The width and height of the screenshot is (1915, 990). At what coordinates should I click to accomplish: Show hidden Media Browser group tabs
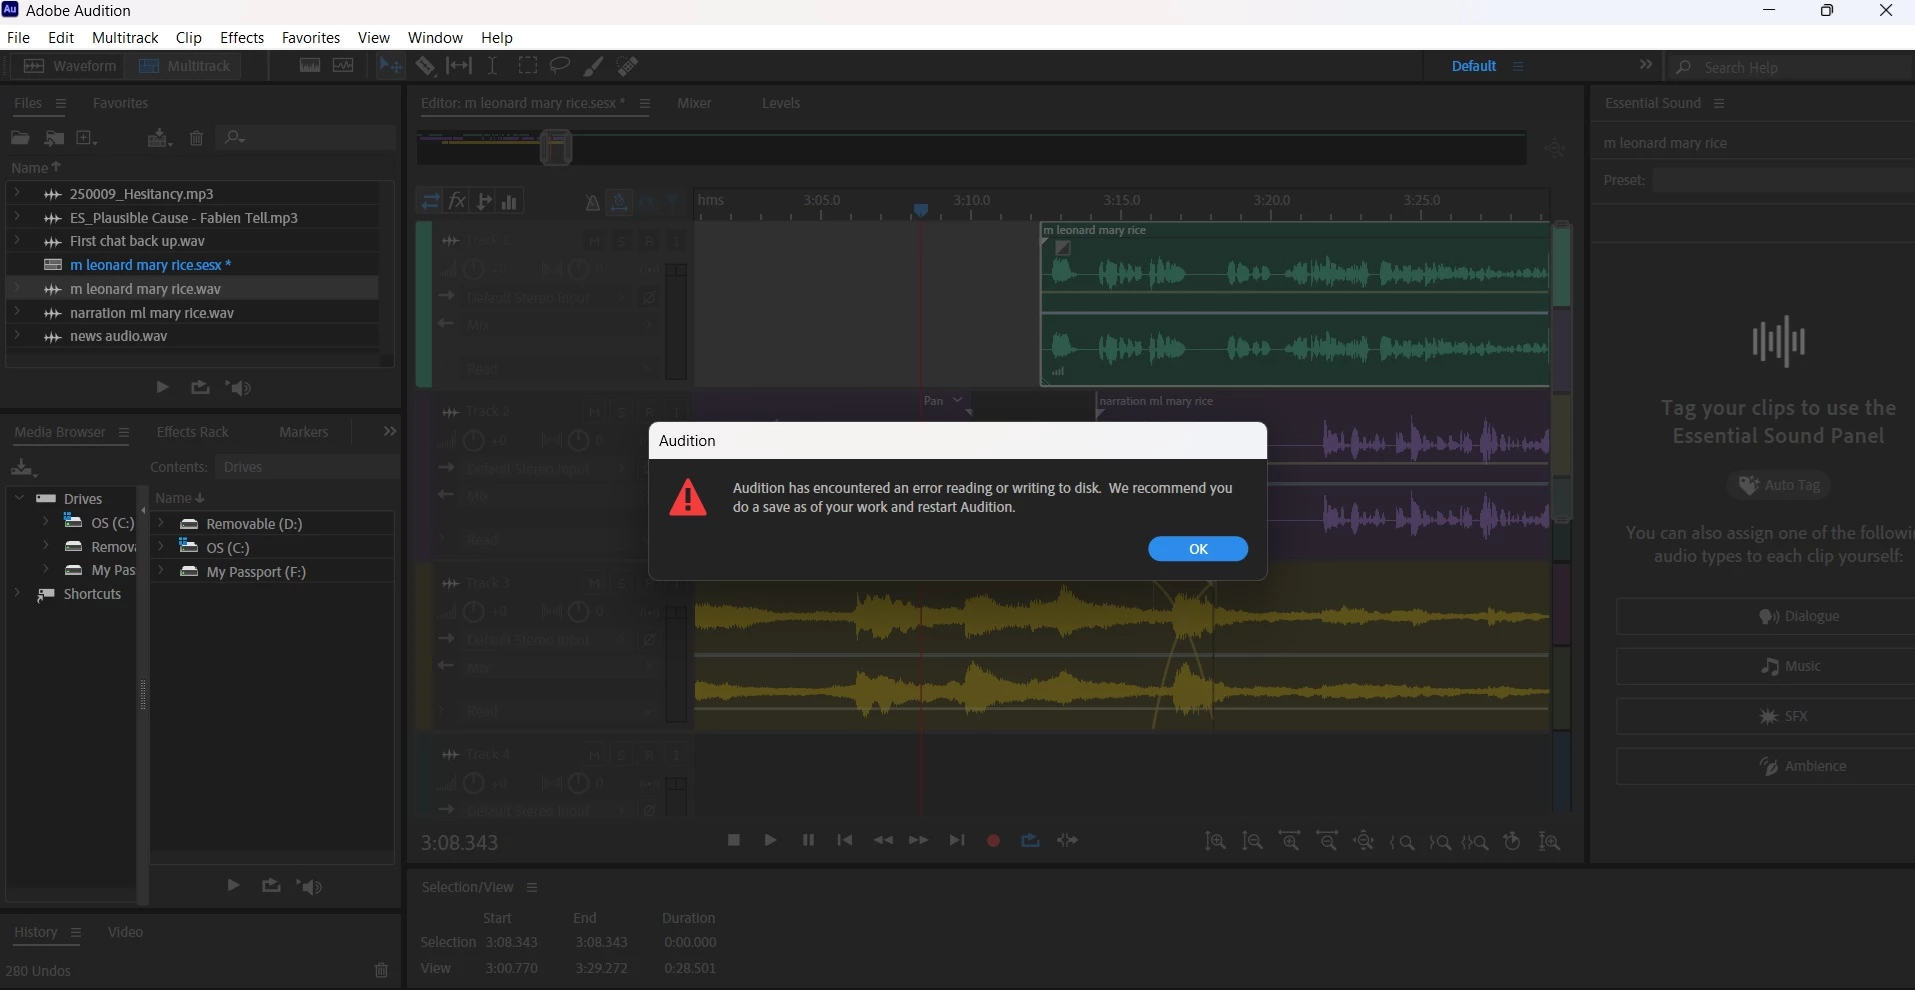pyautogui.click(x=390, y=431)
